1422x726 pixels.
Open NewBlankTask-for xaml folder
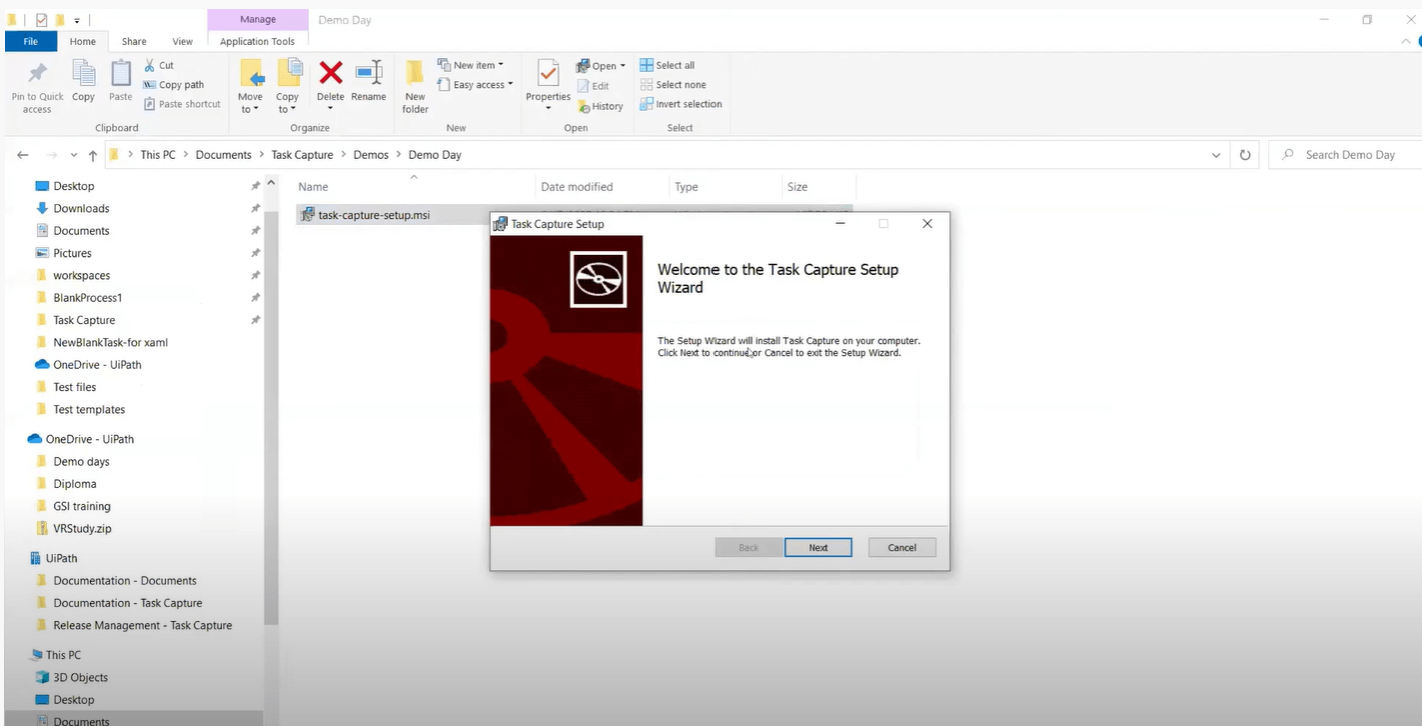coord(110,342)
